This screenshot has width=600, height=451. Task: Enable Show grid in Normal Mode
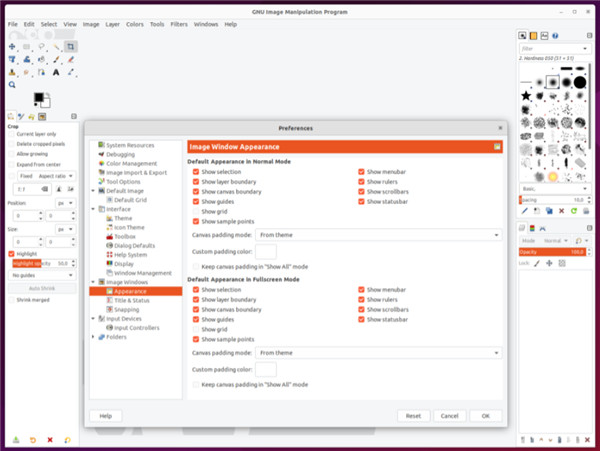(196, 211)
